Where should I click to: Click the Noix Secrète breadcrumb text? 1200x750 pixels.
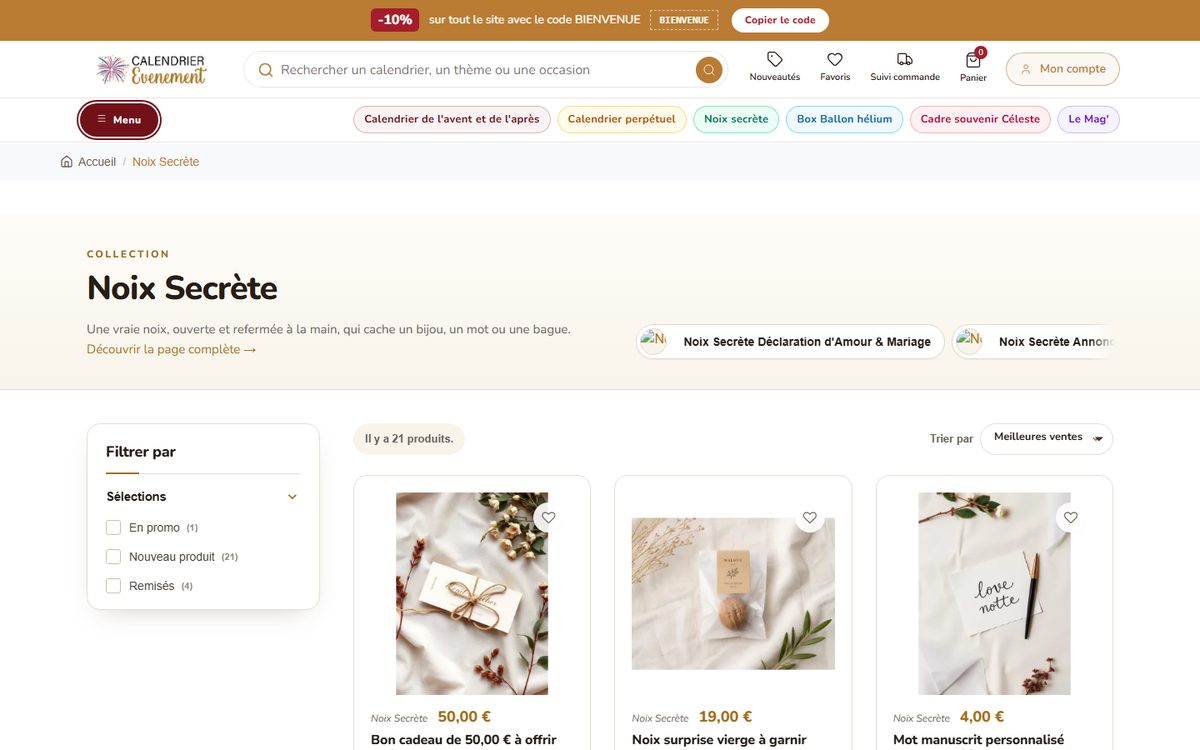(166, 162)
